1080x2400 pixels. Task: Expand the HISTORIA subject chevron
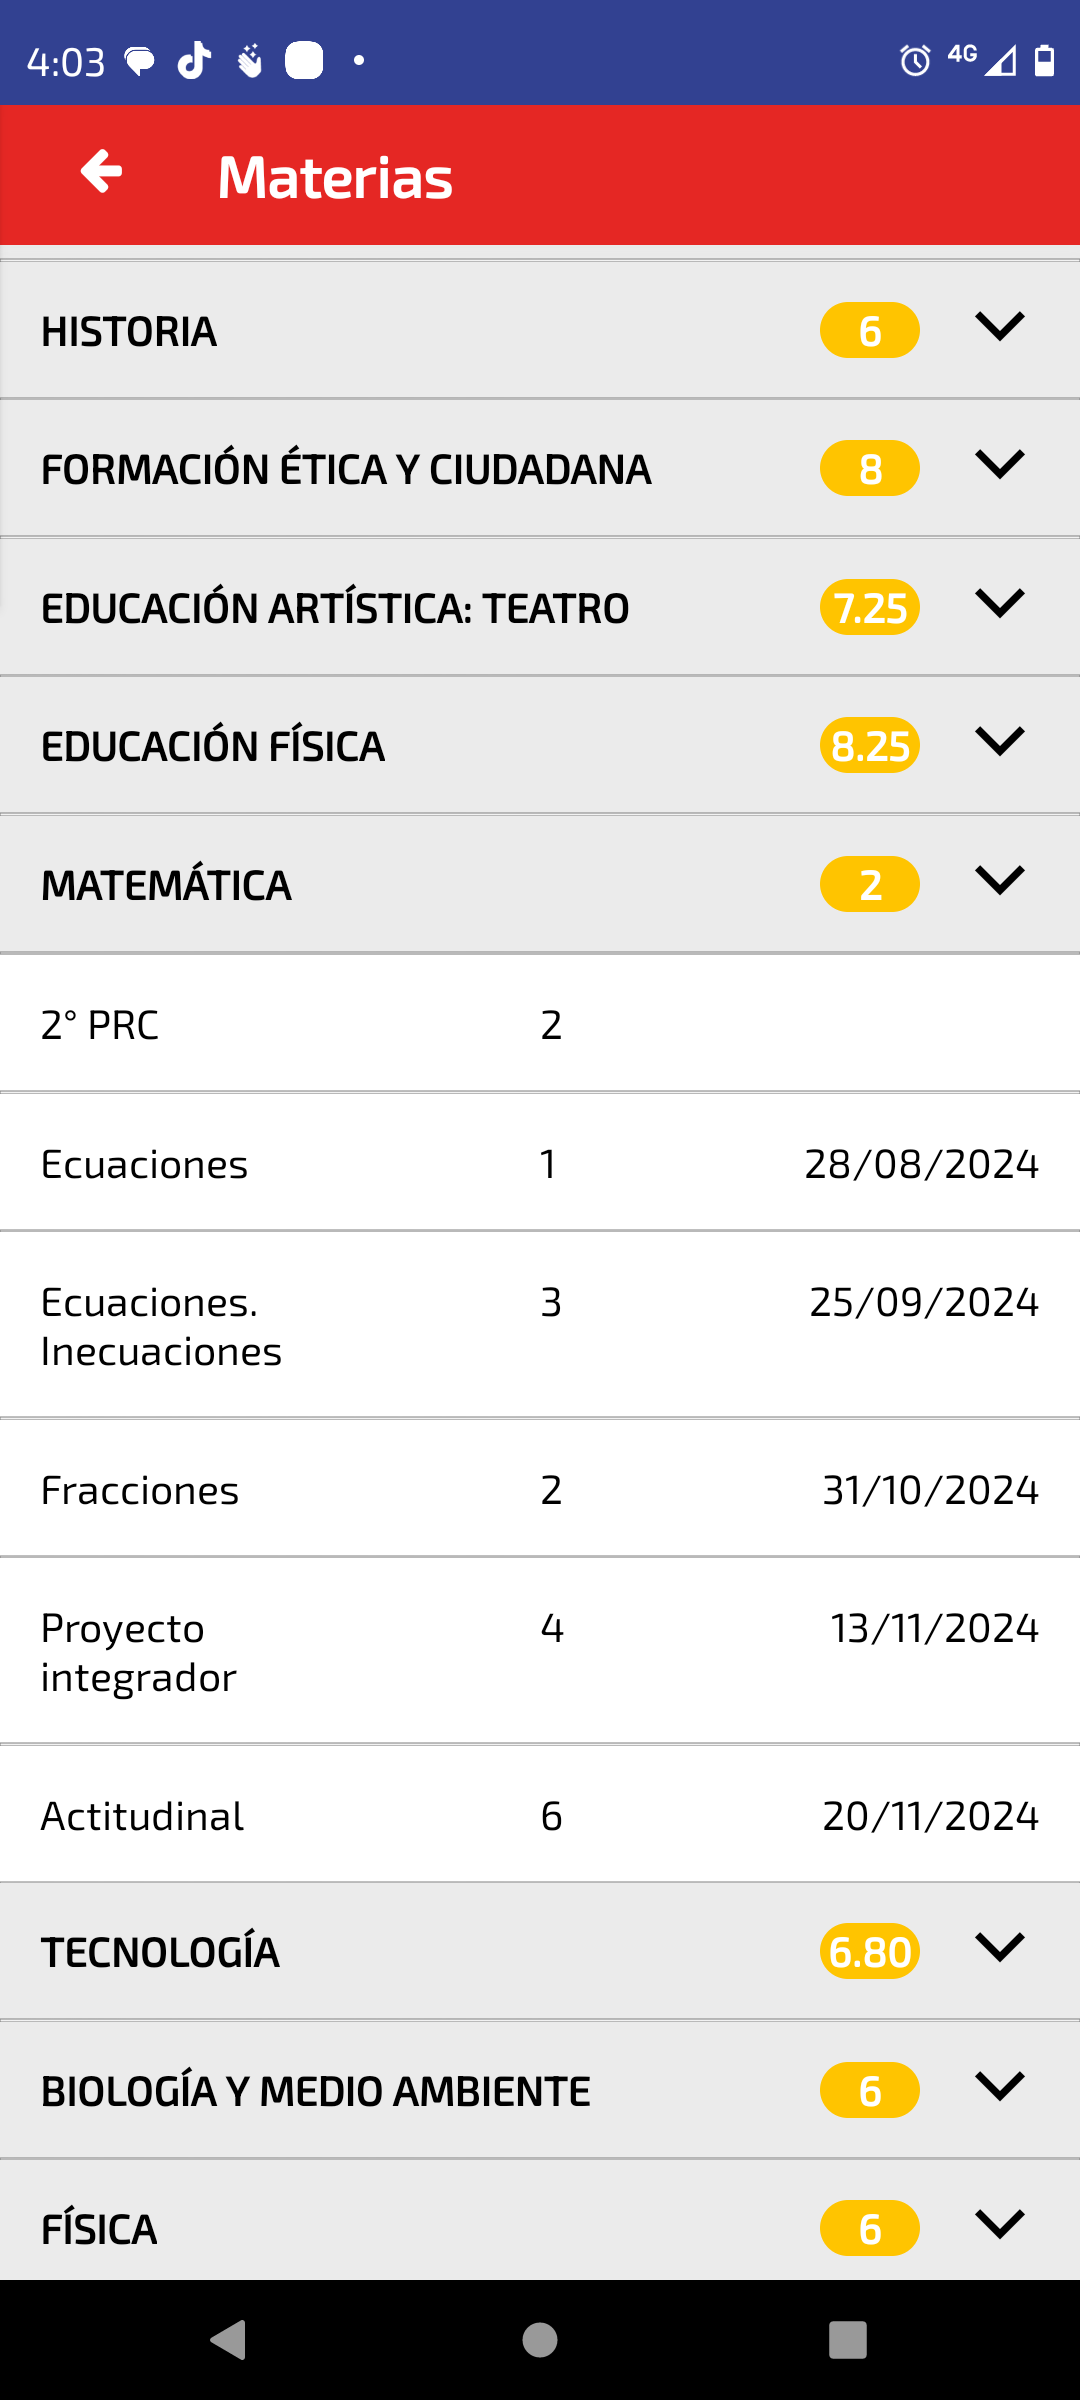pos(999,326)
